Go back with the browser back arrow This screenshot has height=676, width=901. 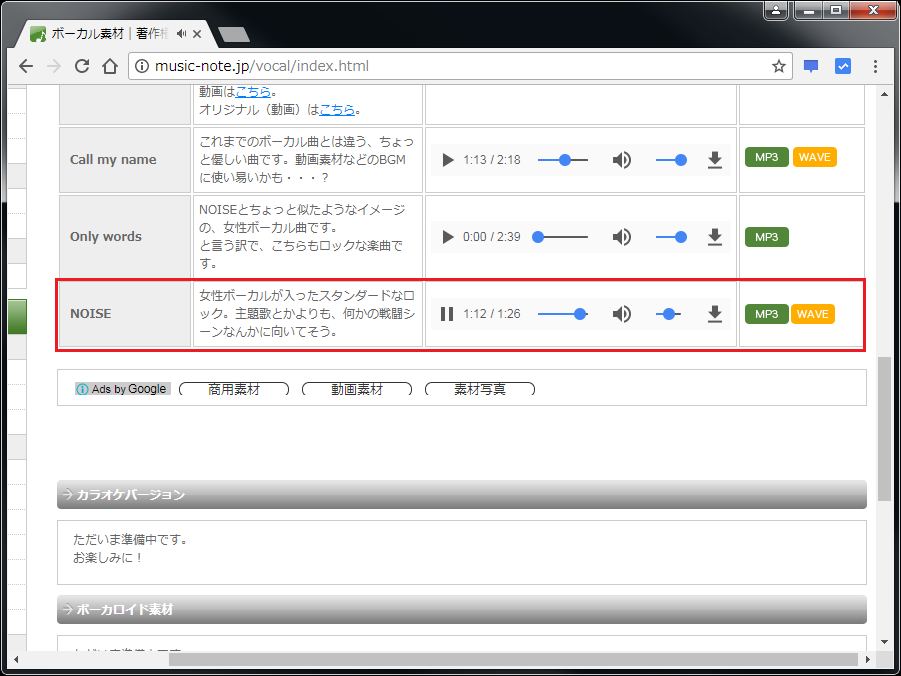tap(26, 67)
